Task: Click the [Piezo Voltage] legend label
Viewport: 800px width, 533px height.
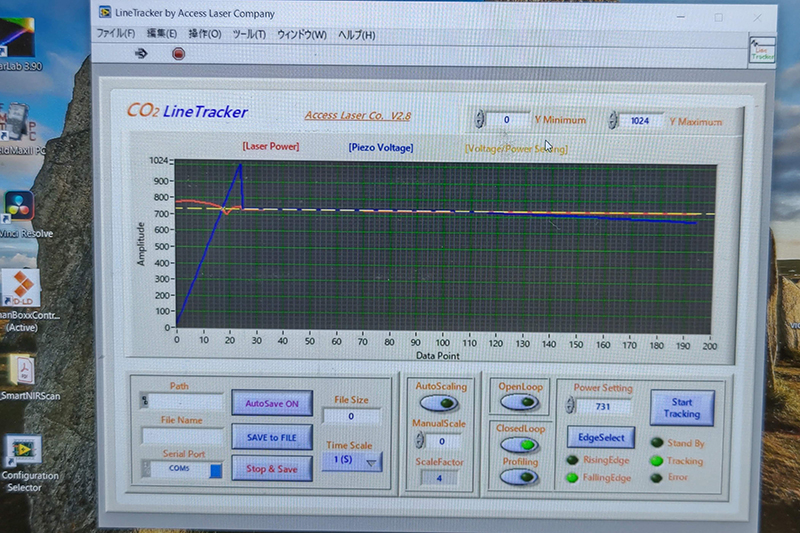Action: (x=381, y=147)
